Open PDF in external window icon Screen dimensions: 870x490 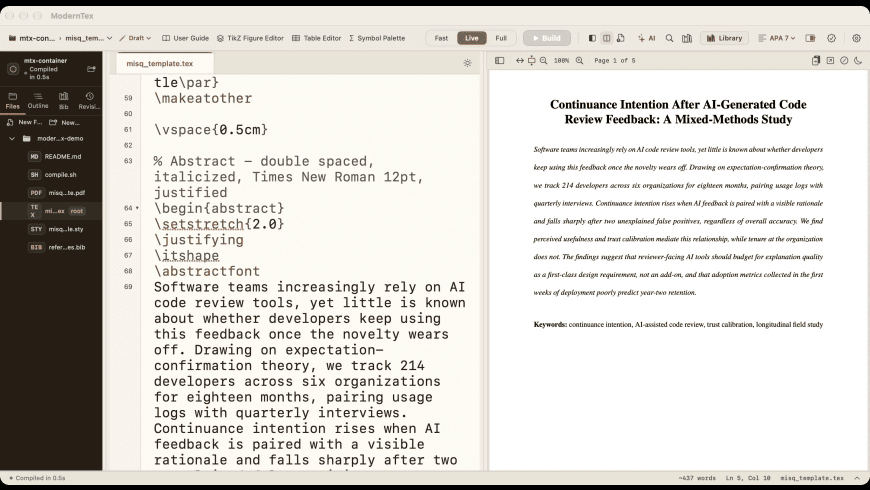[830, 60]
